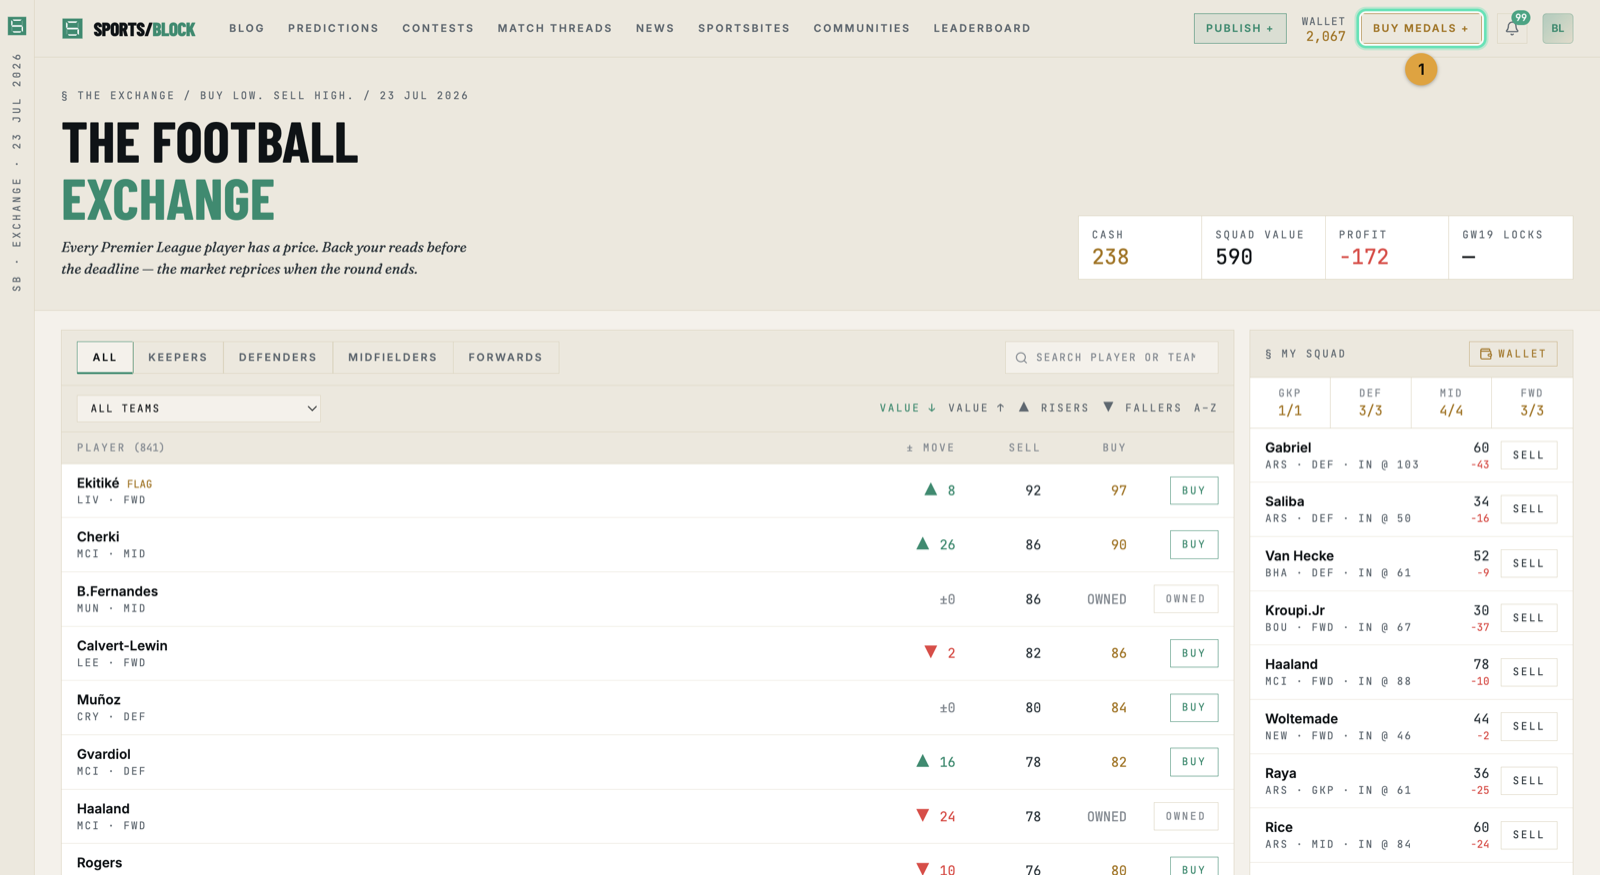Viewport: 1600px width, 875px height.
Task: Click the ± Move column header
Action: click(930, 448)
